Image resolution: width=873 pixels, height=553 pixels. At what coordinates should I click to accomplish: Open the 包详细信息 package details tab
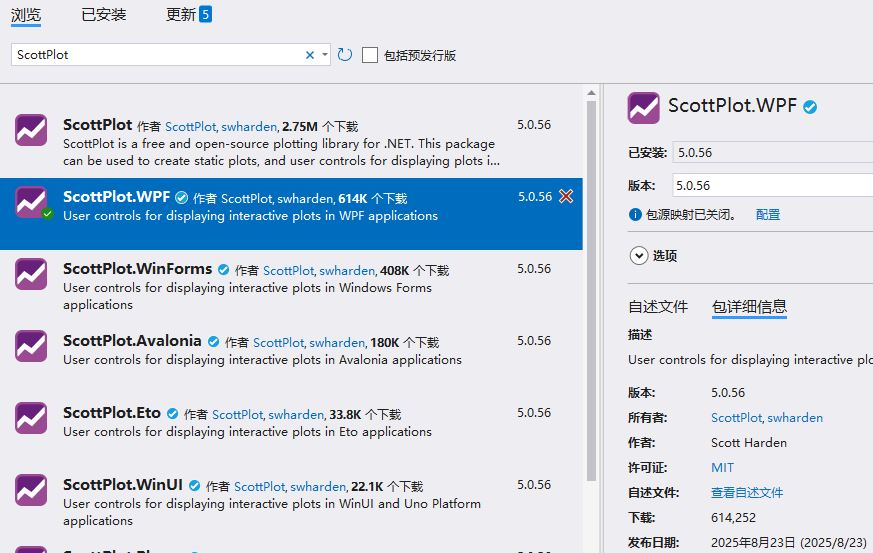pos(749,307)
